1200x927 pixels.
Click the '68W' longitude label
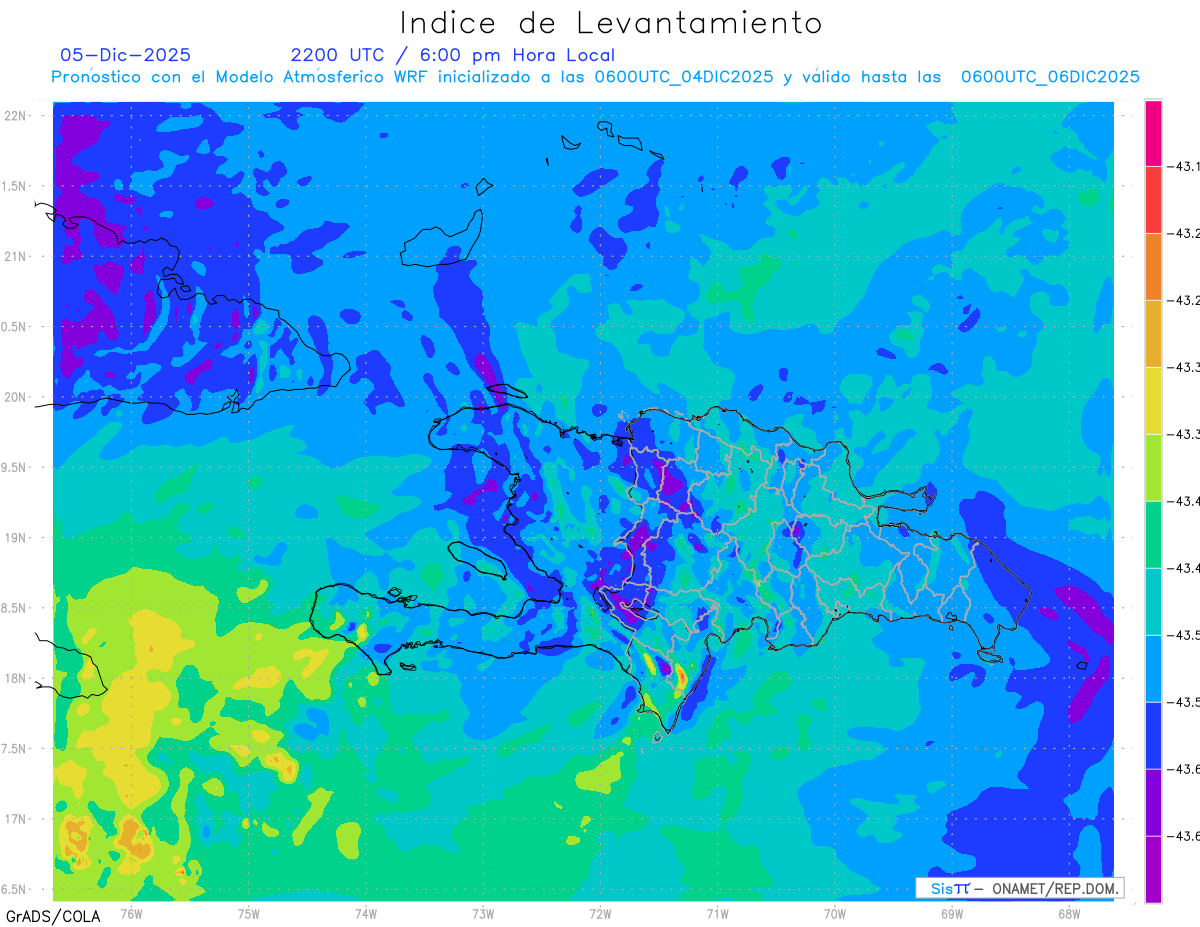coord(1068,913)
